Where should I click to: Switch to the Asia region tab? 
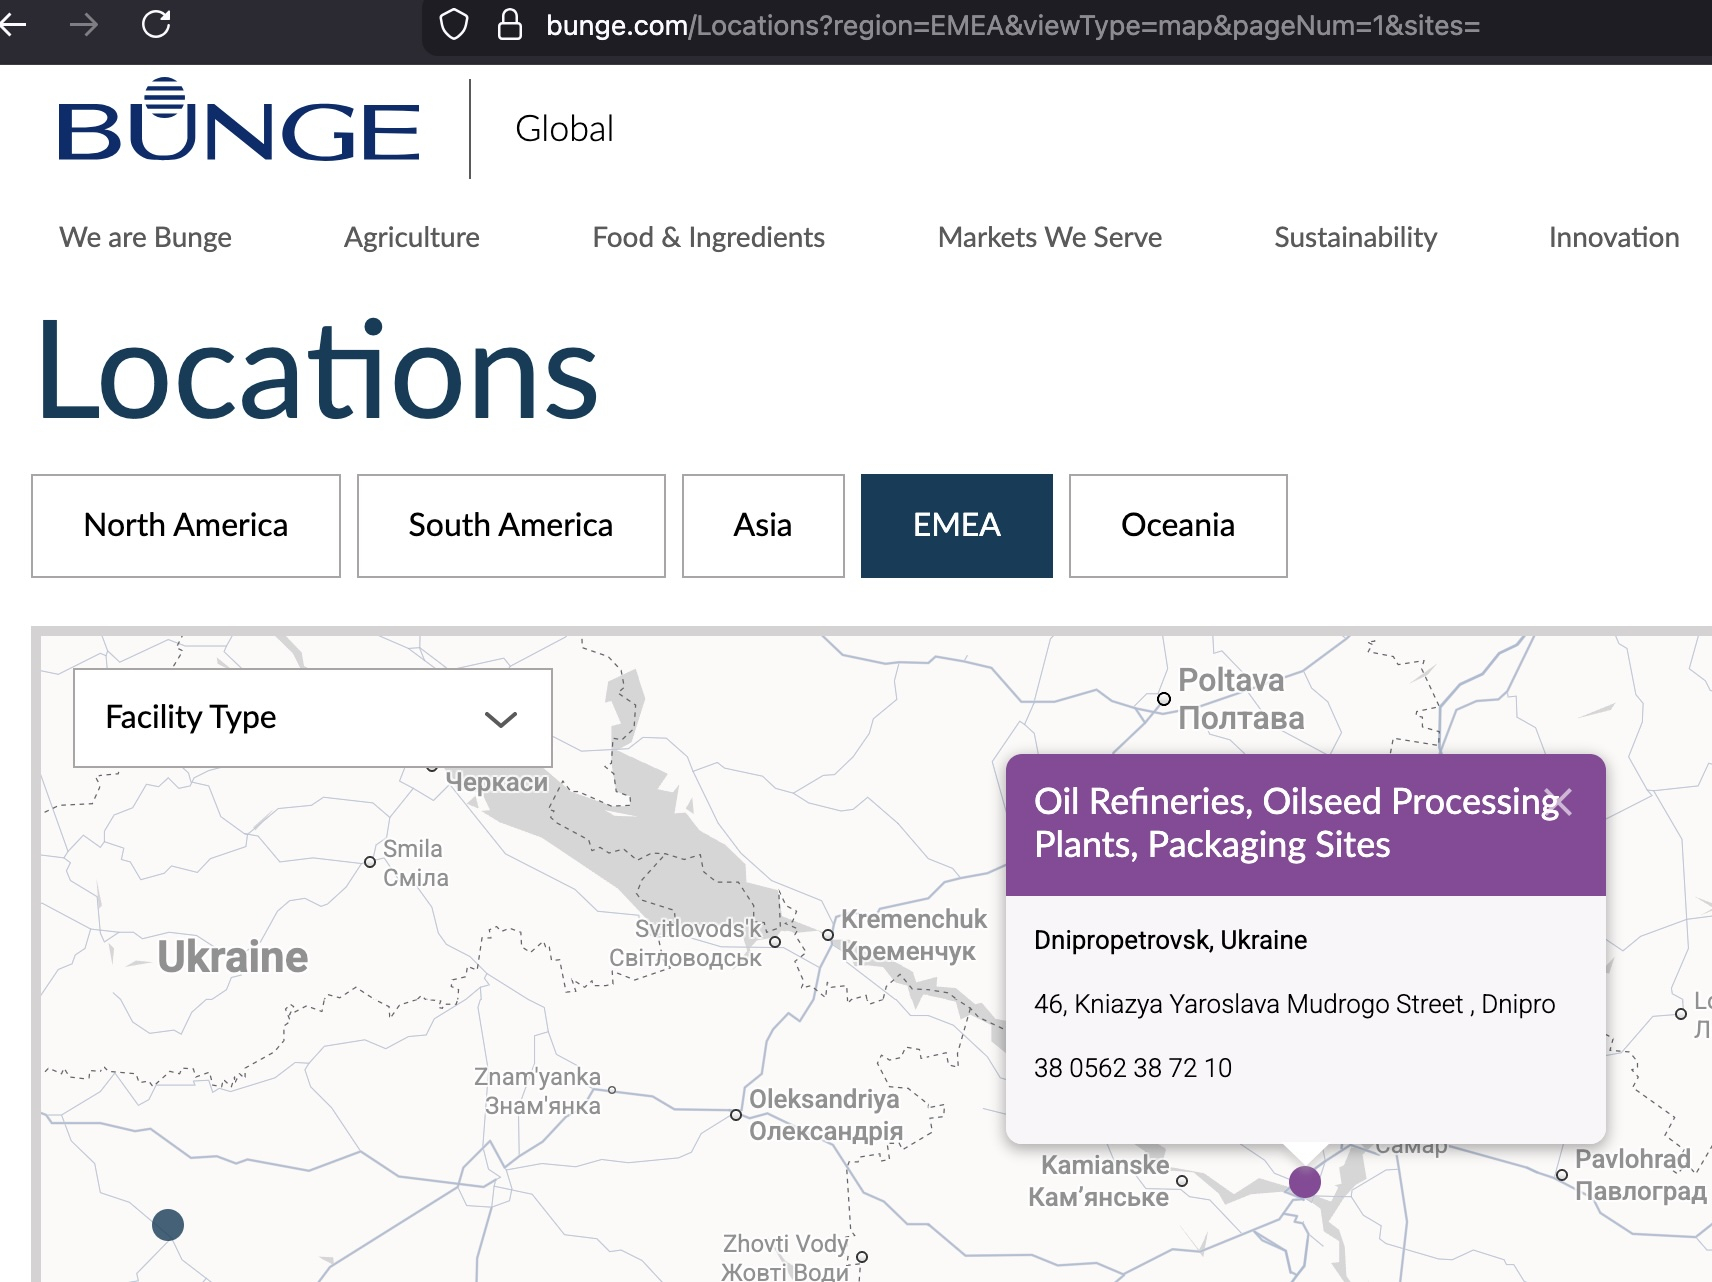763,526
